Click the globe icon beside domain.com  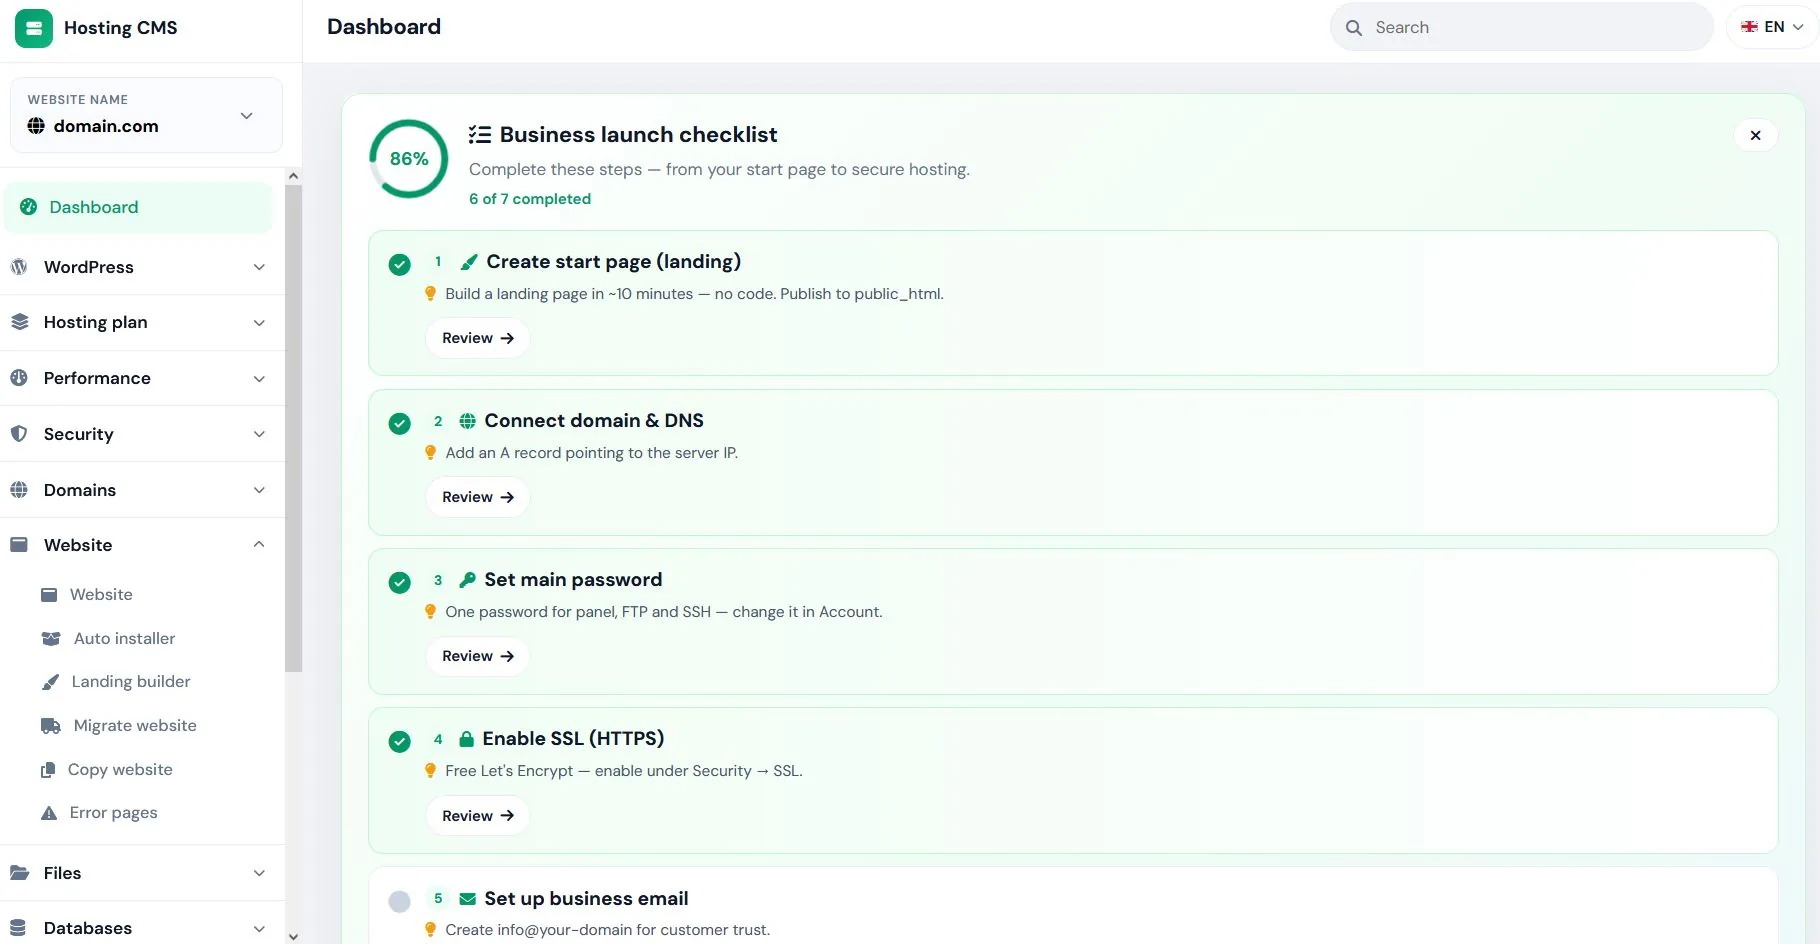pos(36,126)
